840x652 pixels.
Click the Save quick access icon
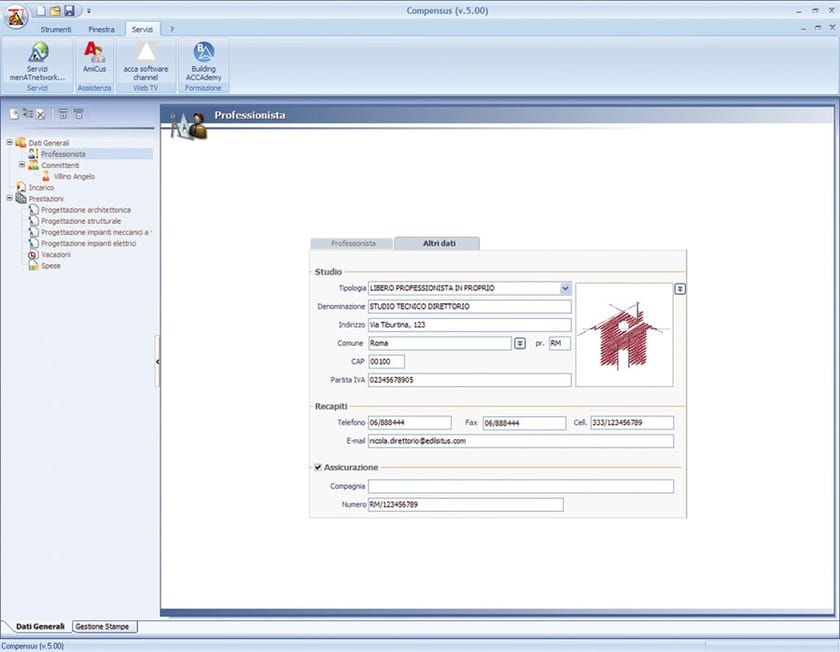pos(68,10)
